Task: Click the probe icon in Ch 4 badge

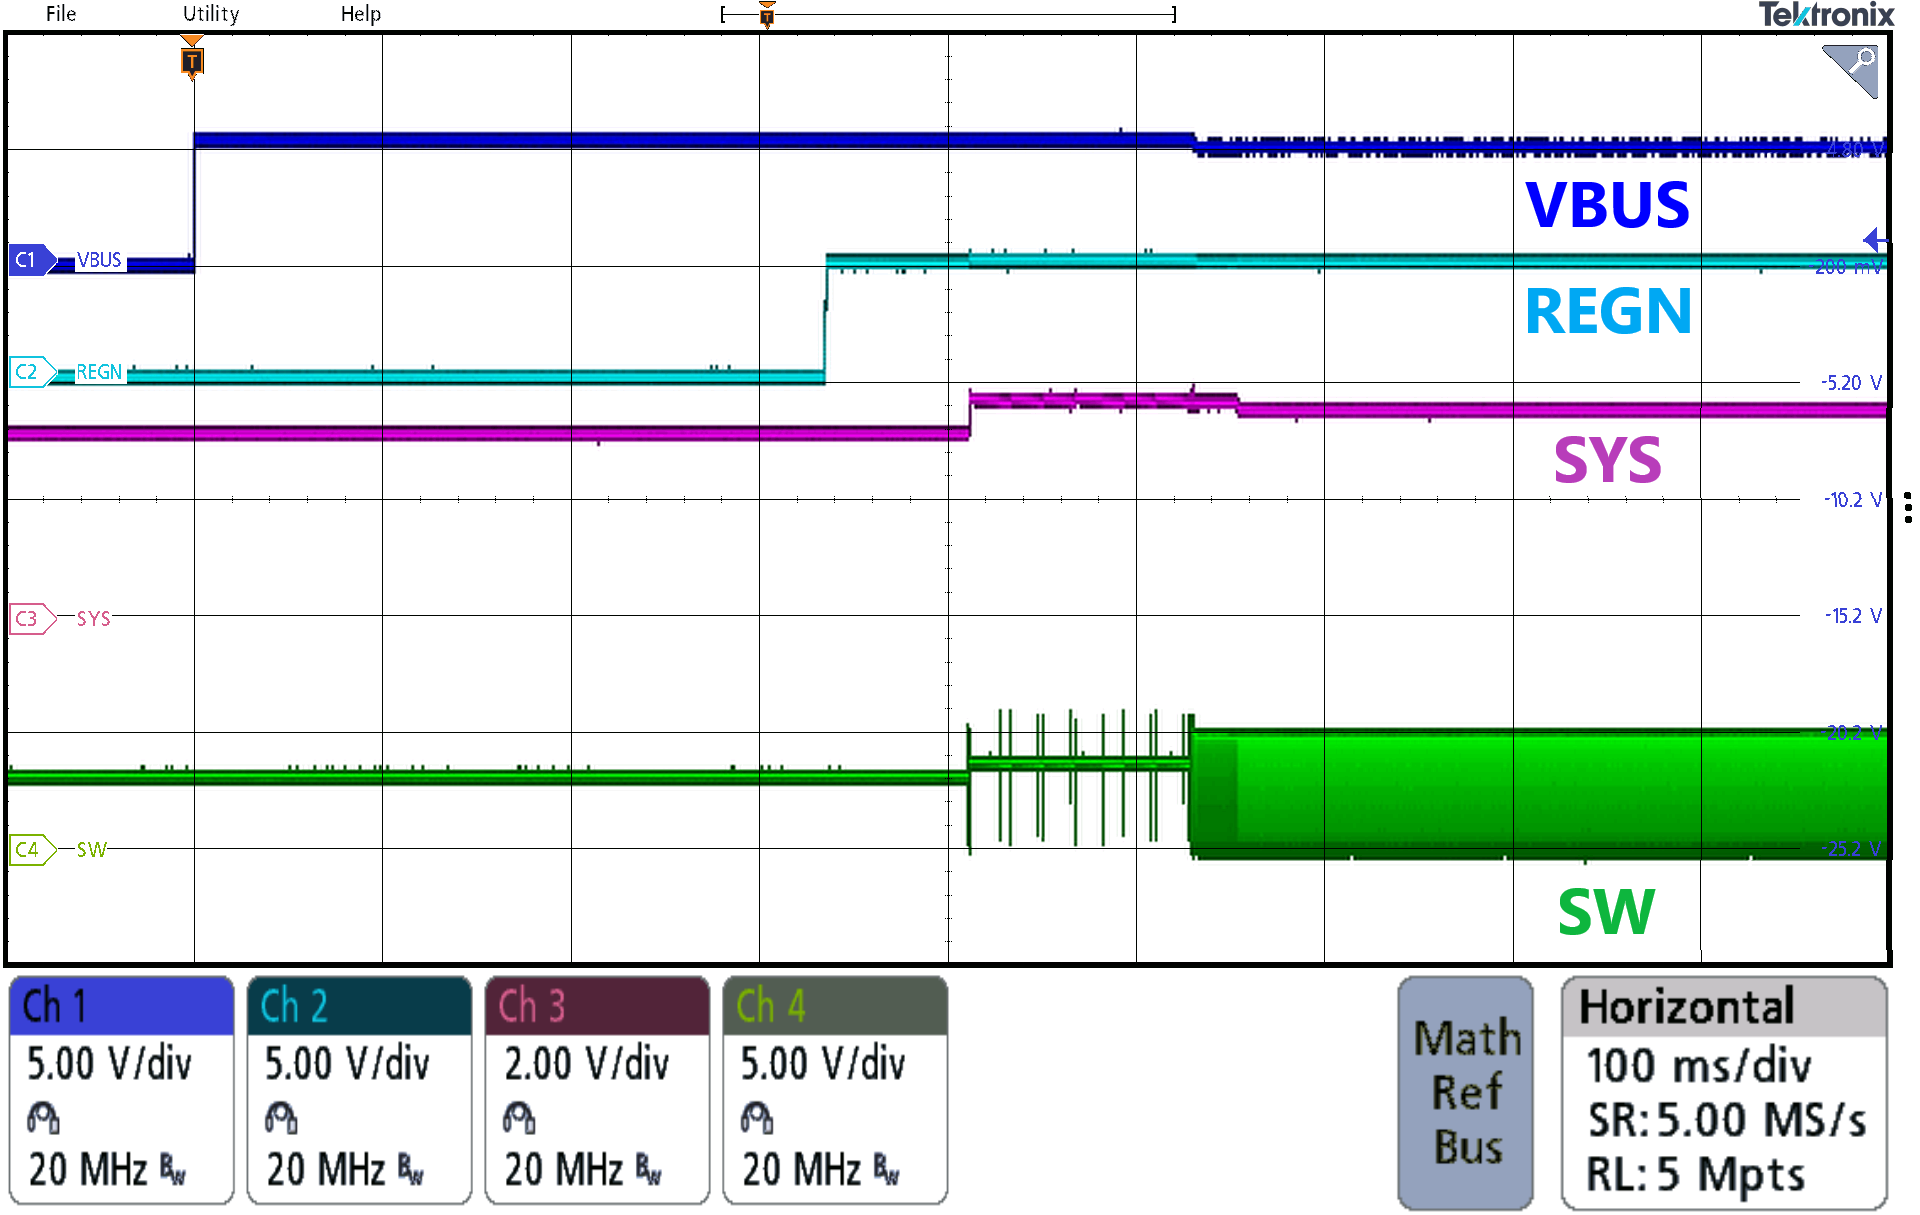Action: (x=756, y=1117)
